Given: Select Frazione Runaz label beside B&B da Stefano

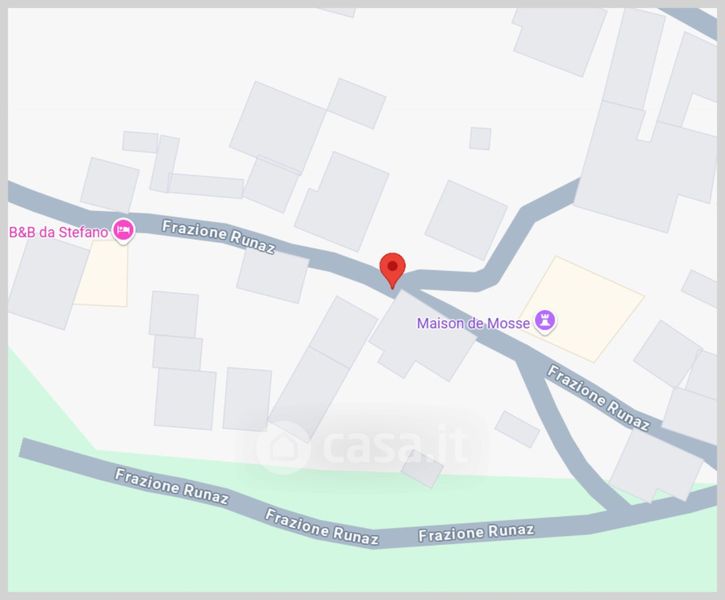Looking at the screenshot, I should (219, 236).
